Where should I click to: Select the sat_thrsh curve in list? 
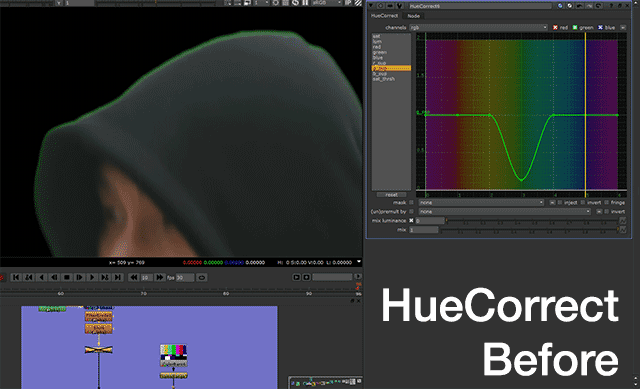[x=384, y=79]
